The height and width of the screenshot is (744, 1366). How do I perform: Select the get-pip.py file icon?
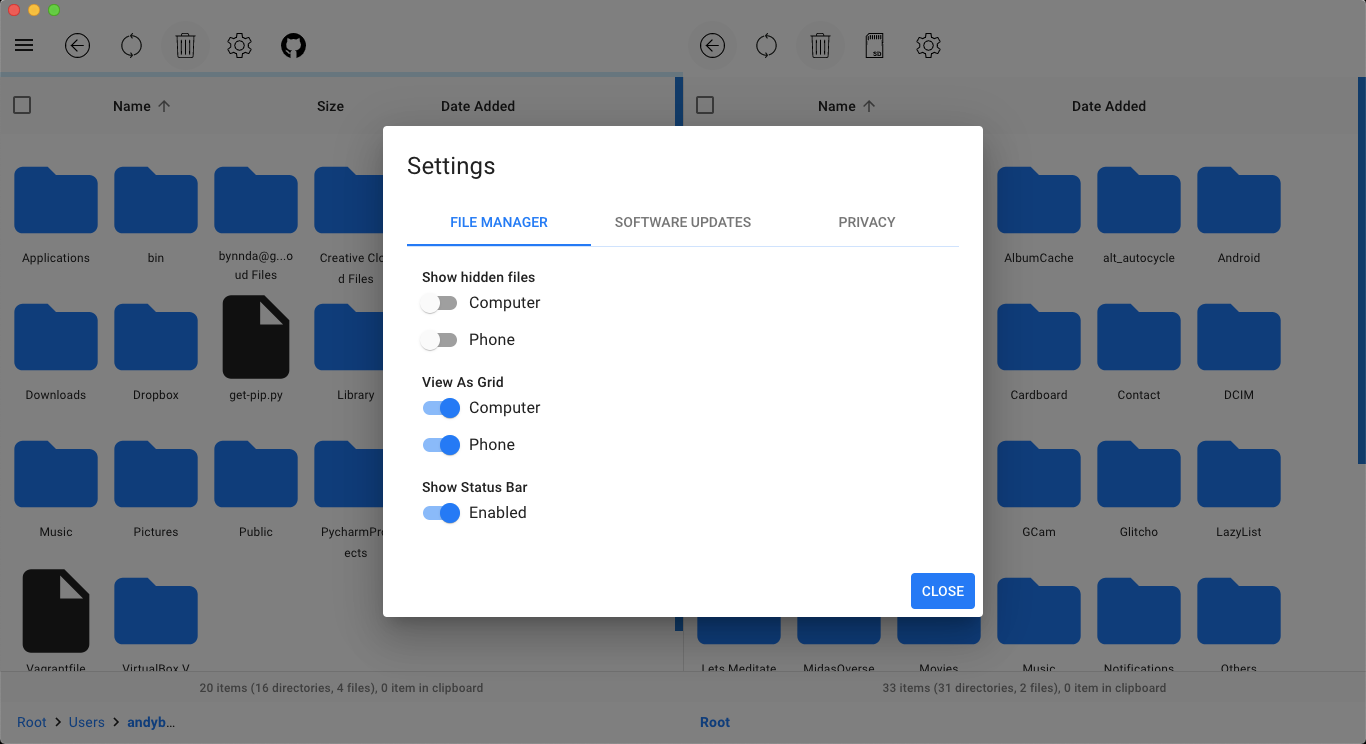point(256,337)
